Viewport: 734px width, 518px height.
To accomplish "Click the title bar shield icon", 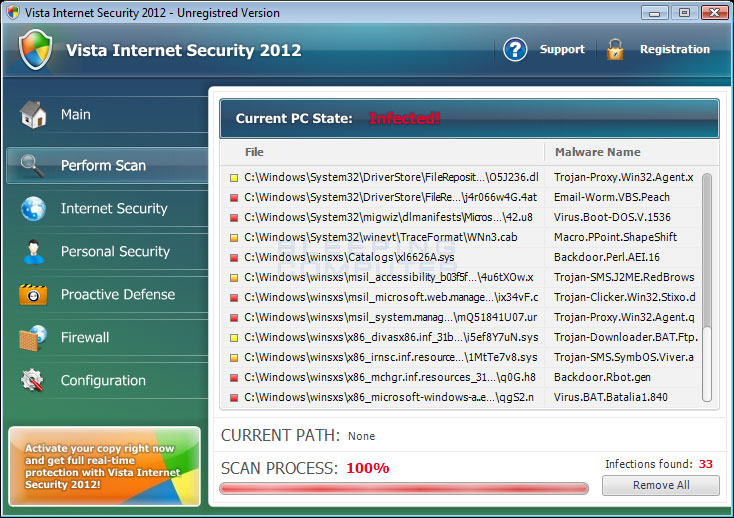I will point(13,12).
